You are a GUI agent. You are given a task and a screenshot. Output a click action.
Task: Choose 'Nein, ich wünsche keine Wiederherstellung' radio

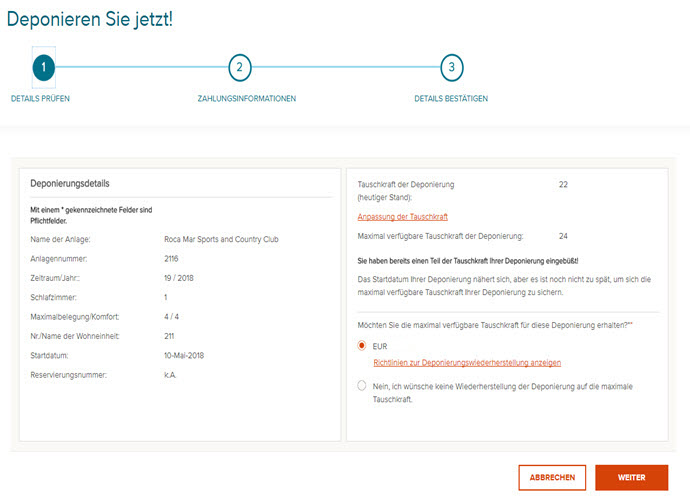pos(362,386)
